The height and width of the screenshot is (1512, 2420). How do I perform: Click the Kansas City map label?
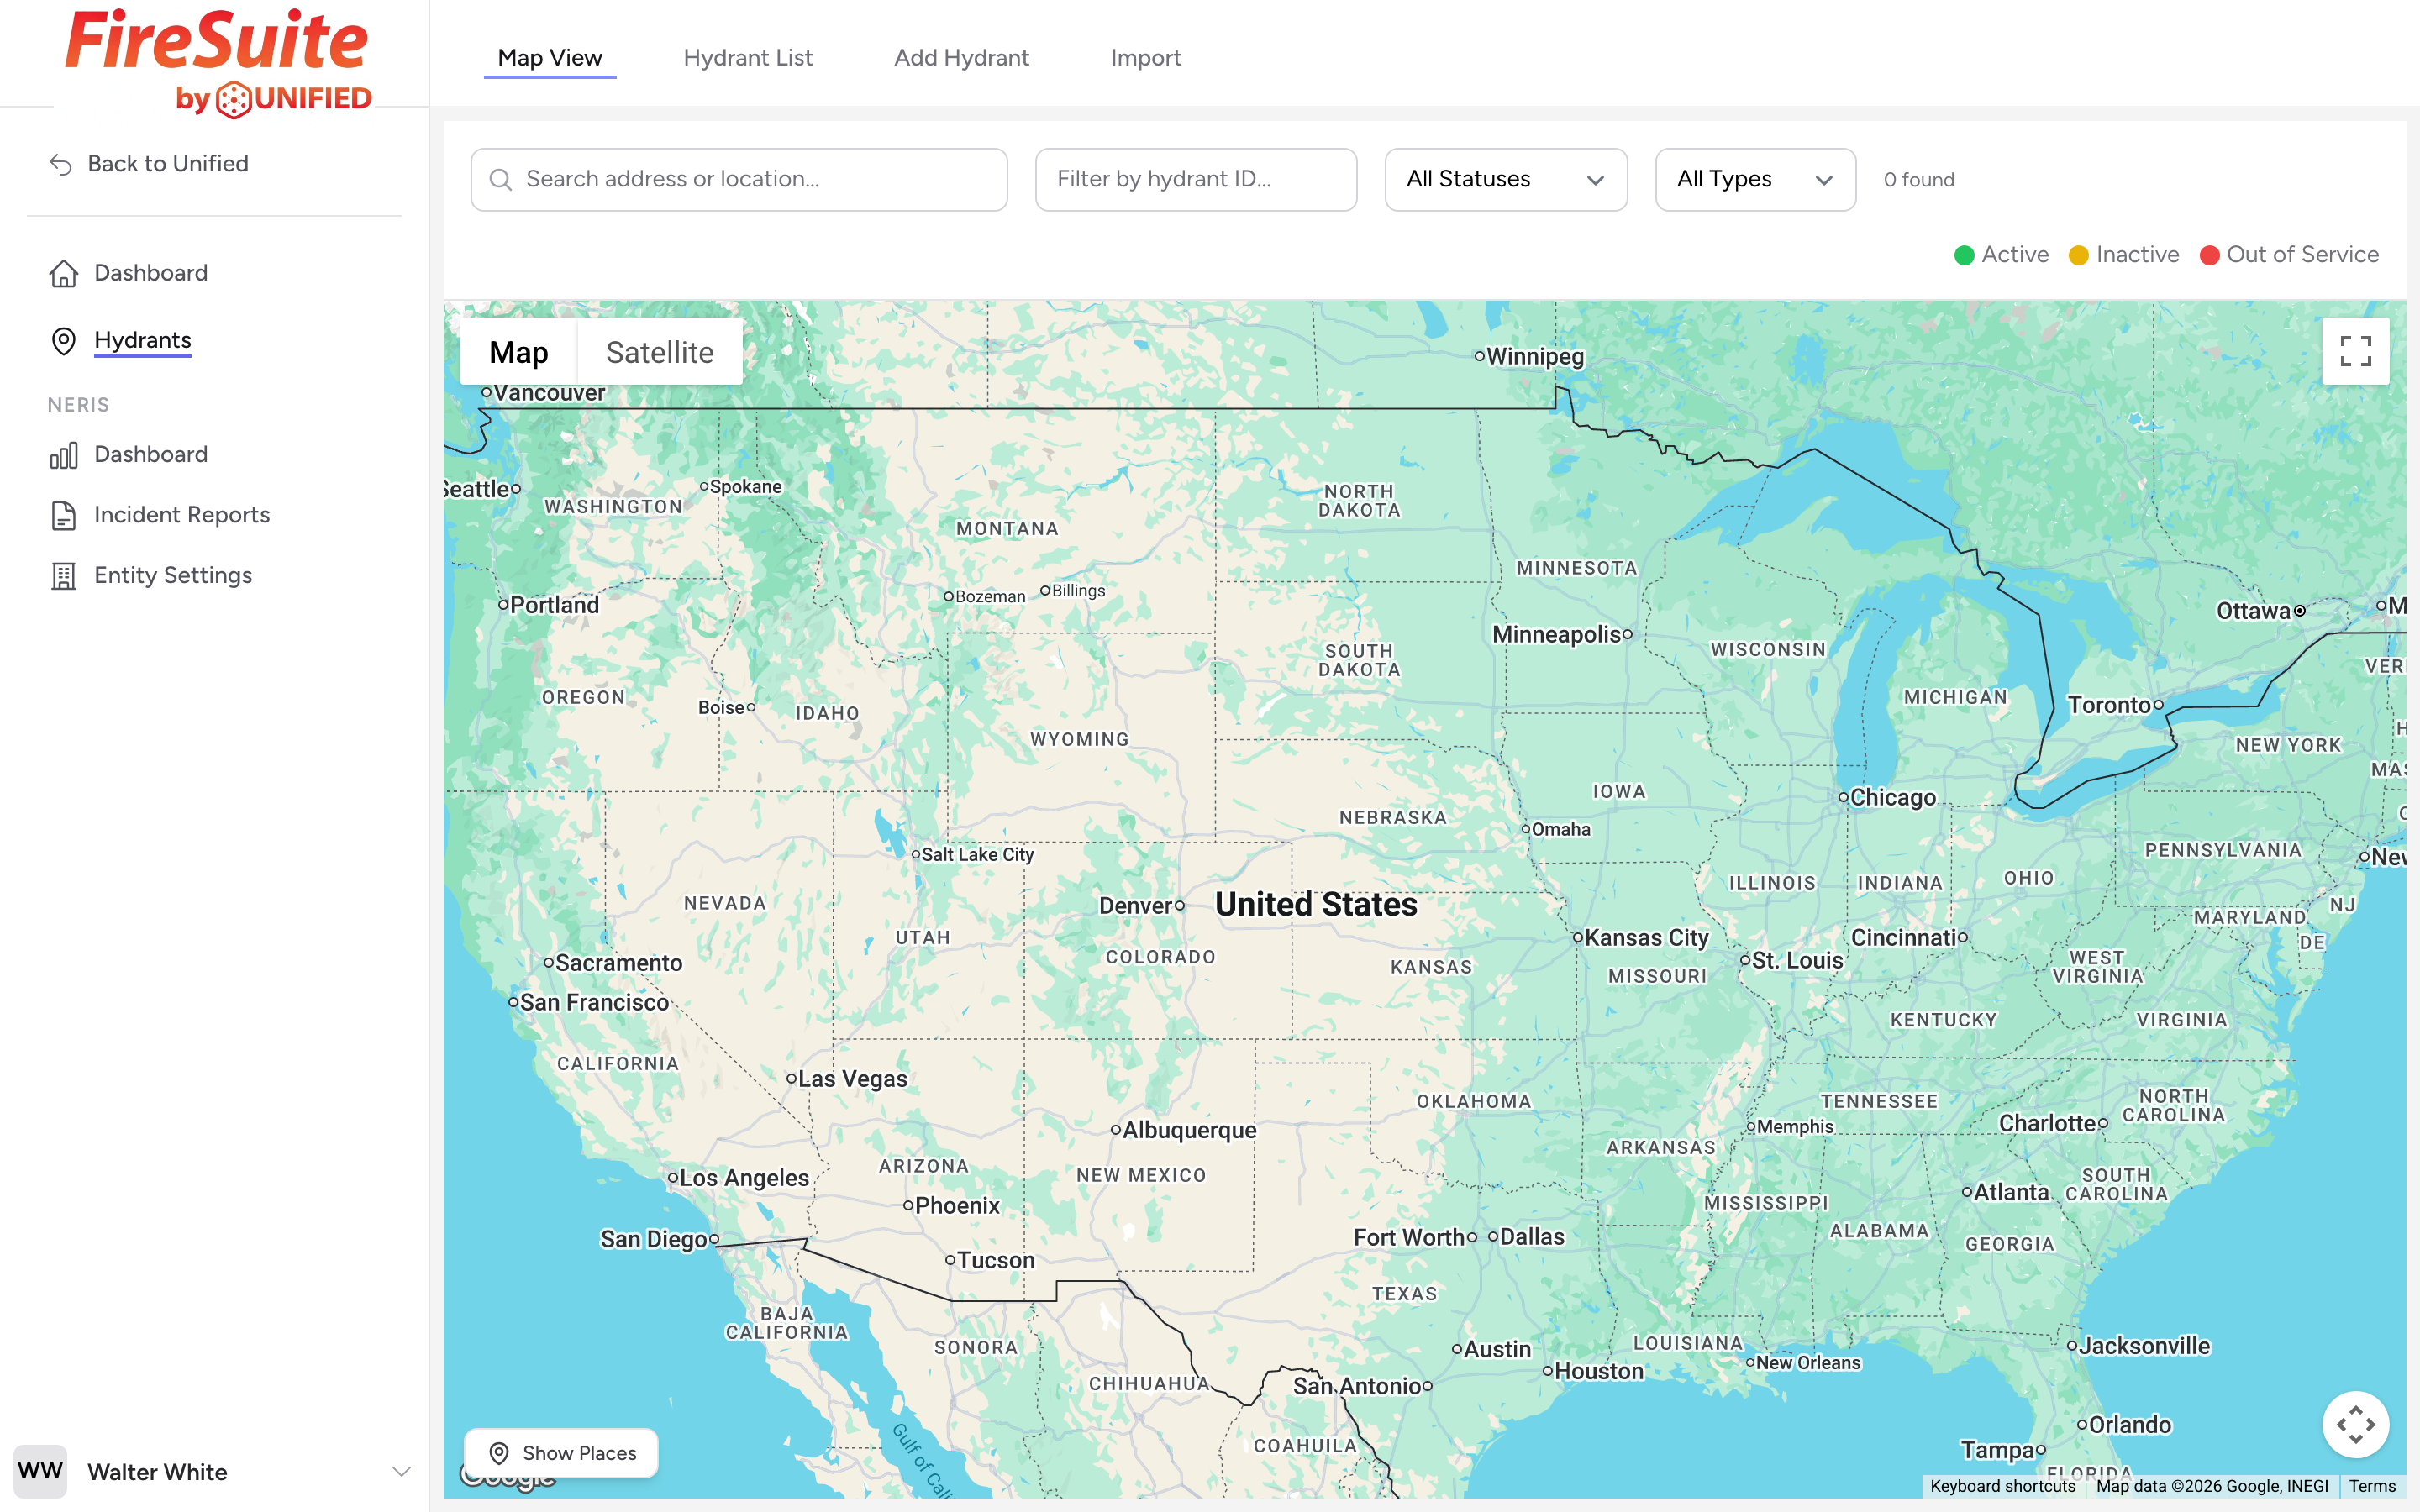point(1646,938)
